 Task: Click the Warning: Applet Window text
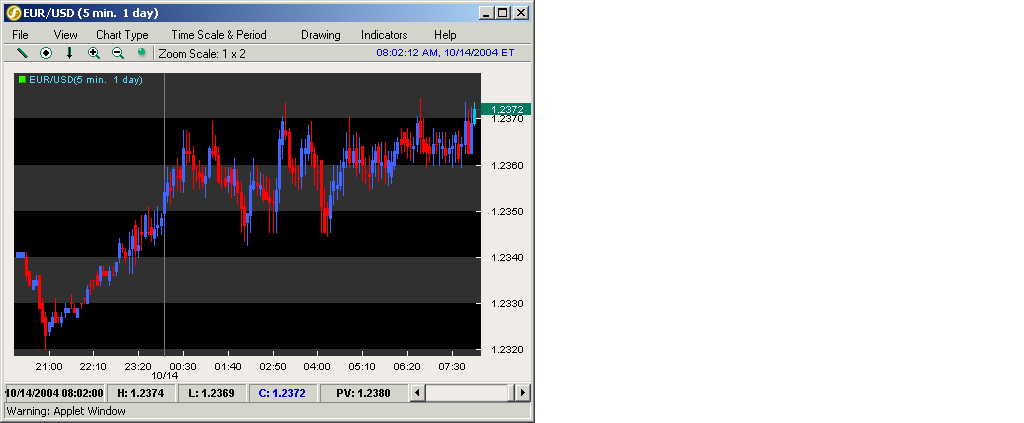point(66,411)
